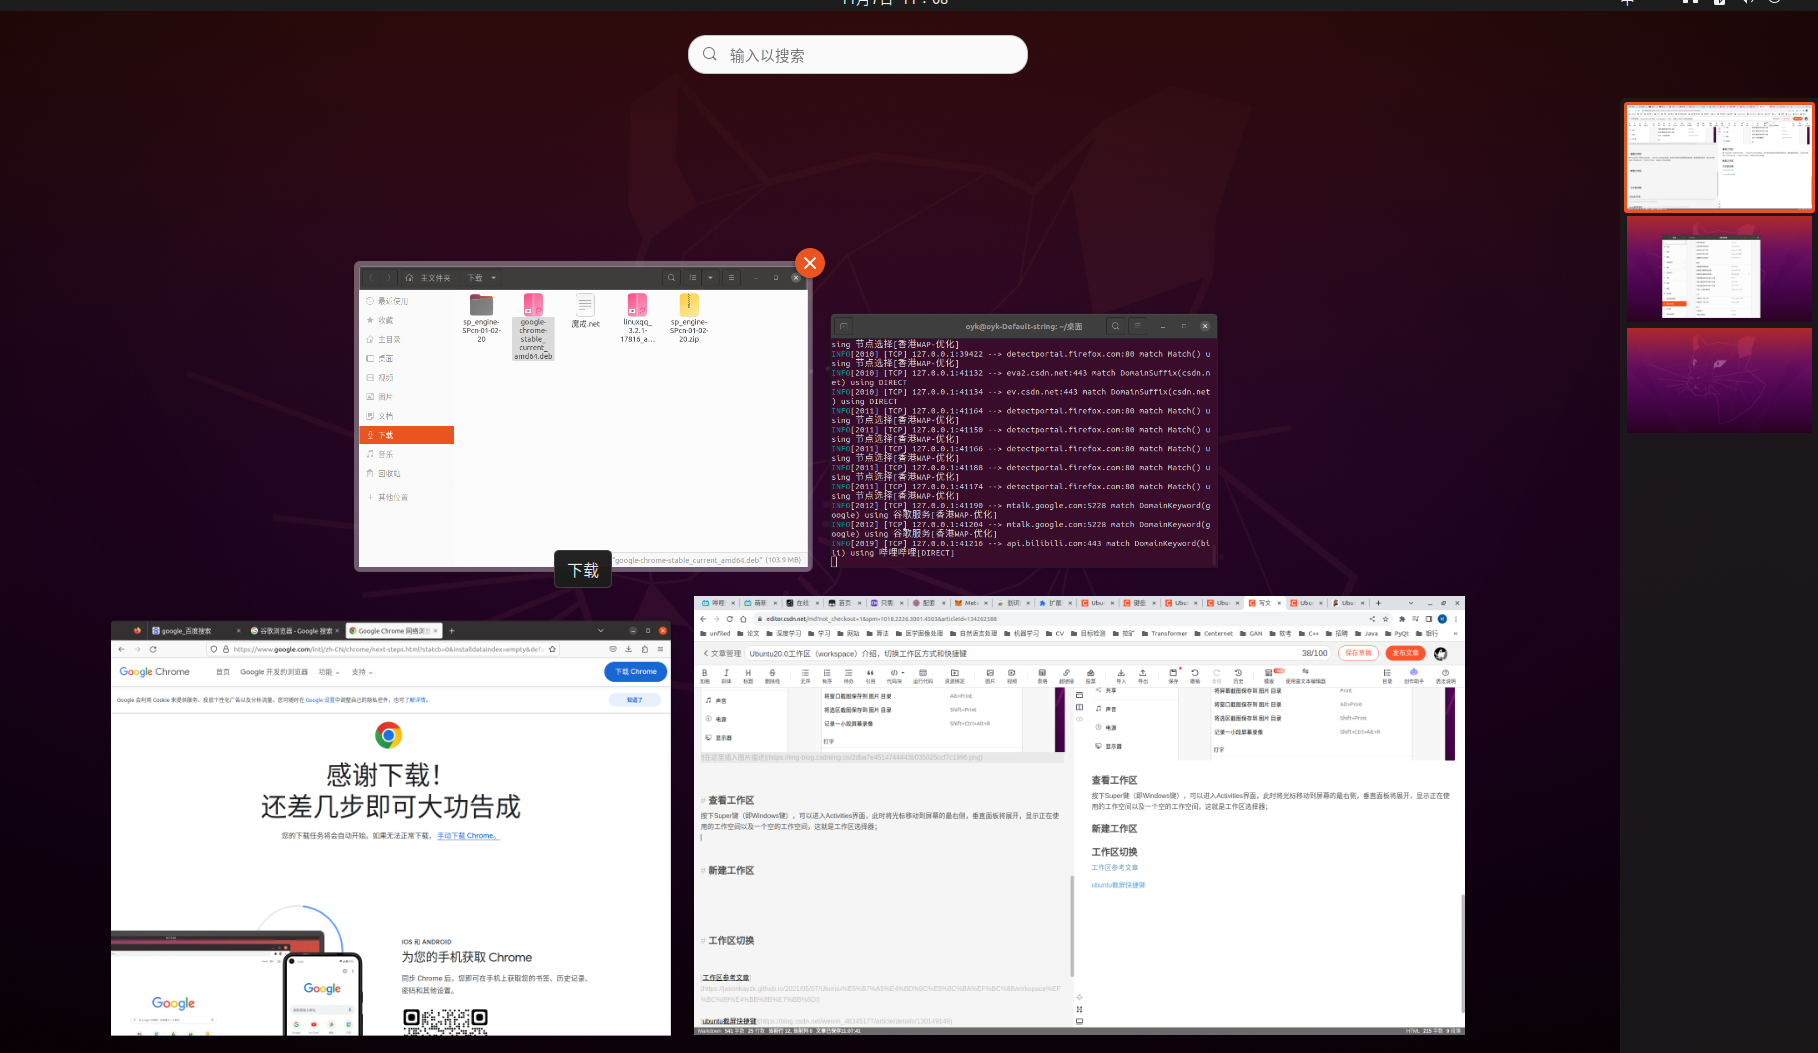
Task: Open the terminal window hamburger menu
Action: [1137, 326]
